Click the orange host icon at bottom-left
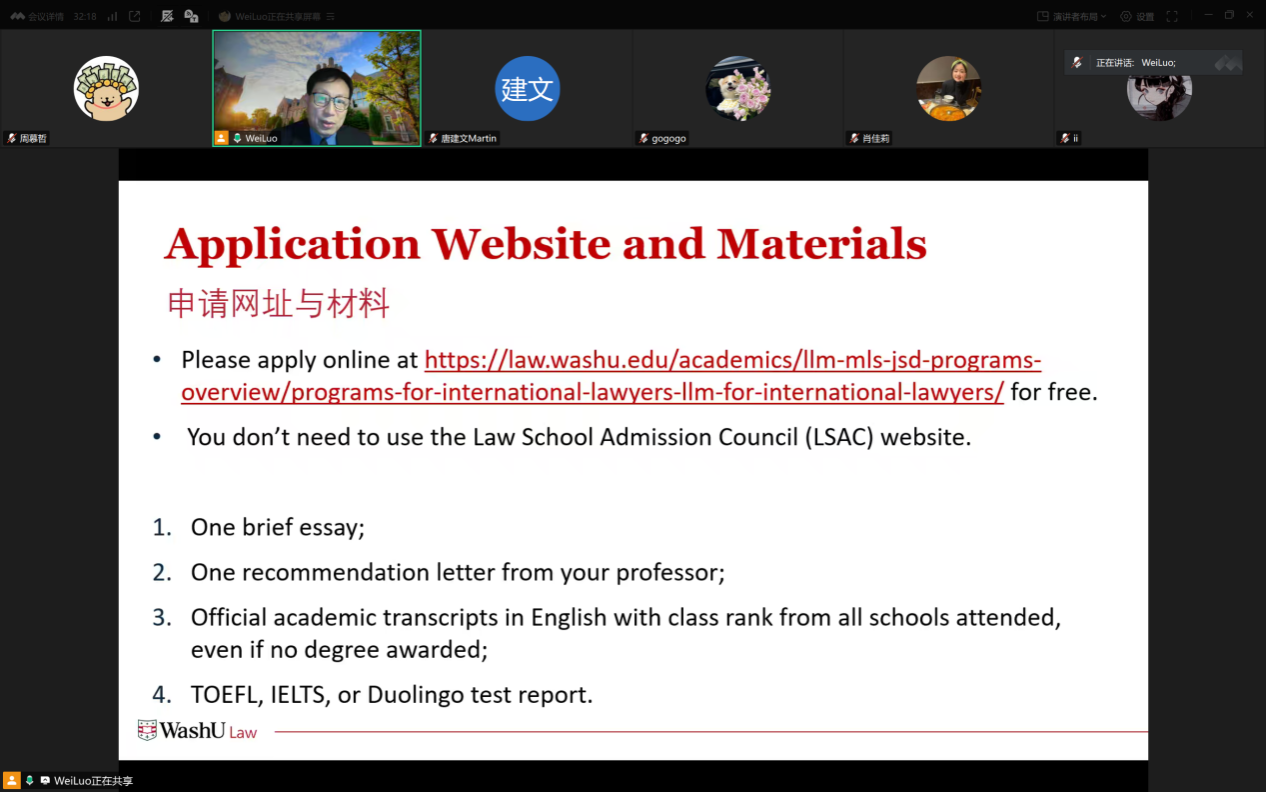Image resolution: width=1266 pixels, height=792 pixels. click(x=12, y=780)
